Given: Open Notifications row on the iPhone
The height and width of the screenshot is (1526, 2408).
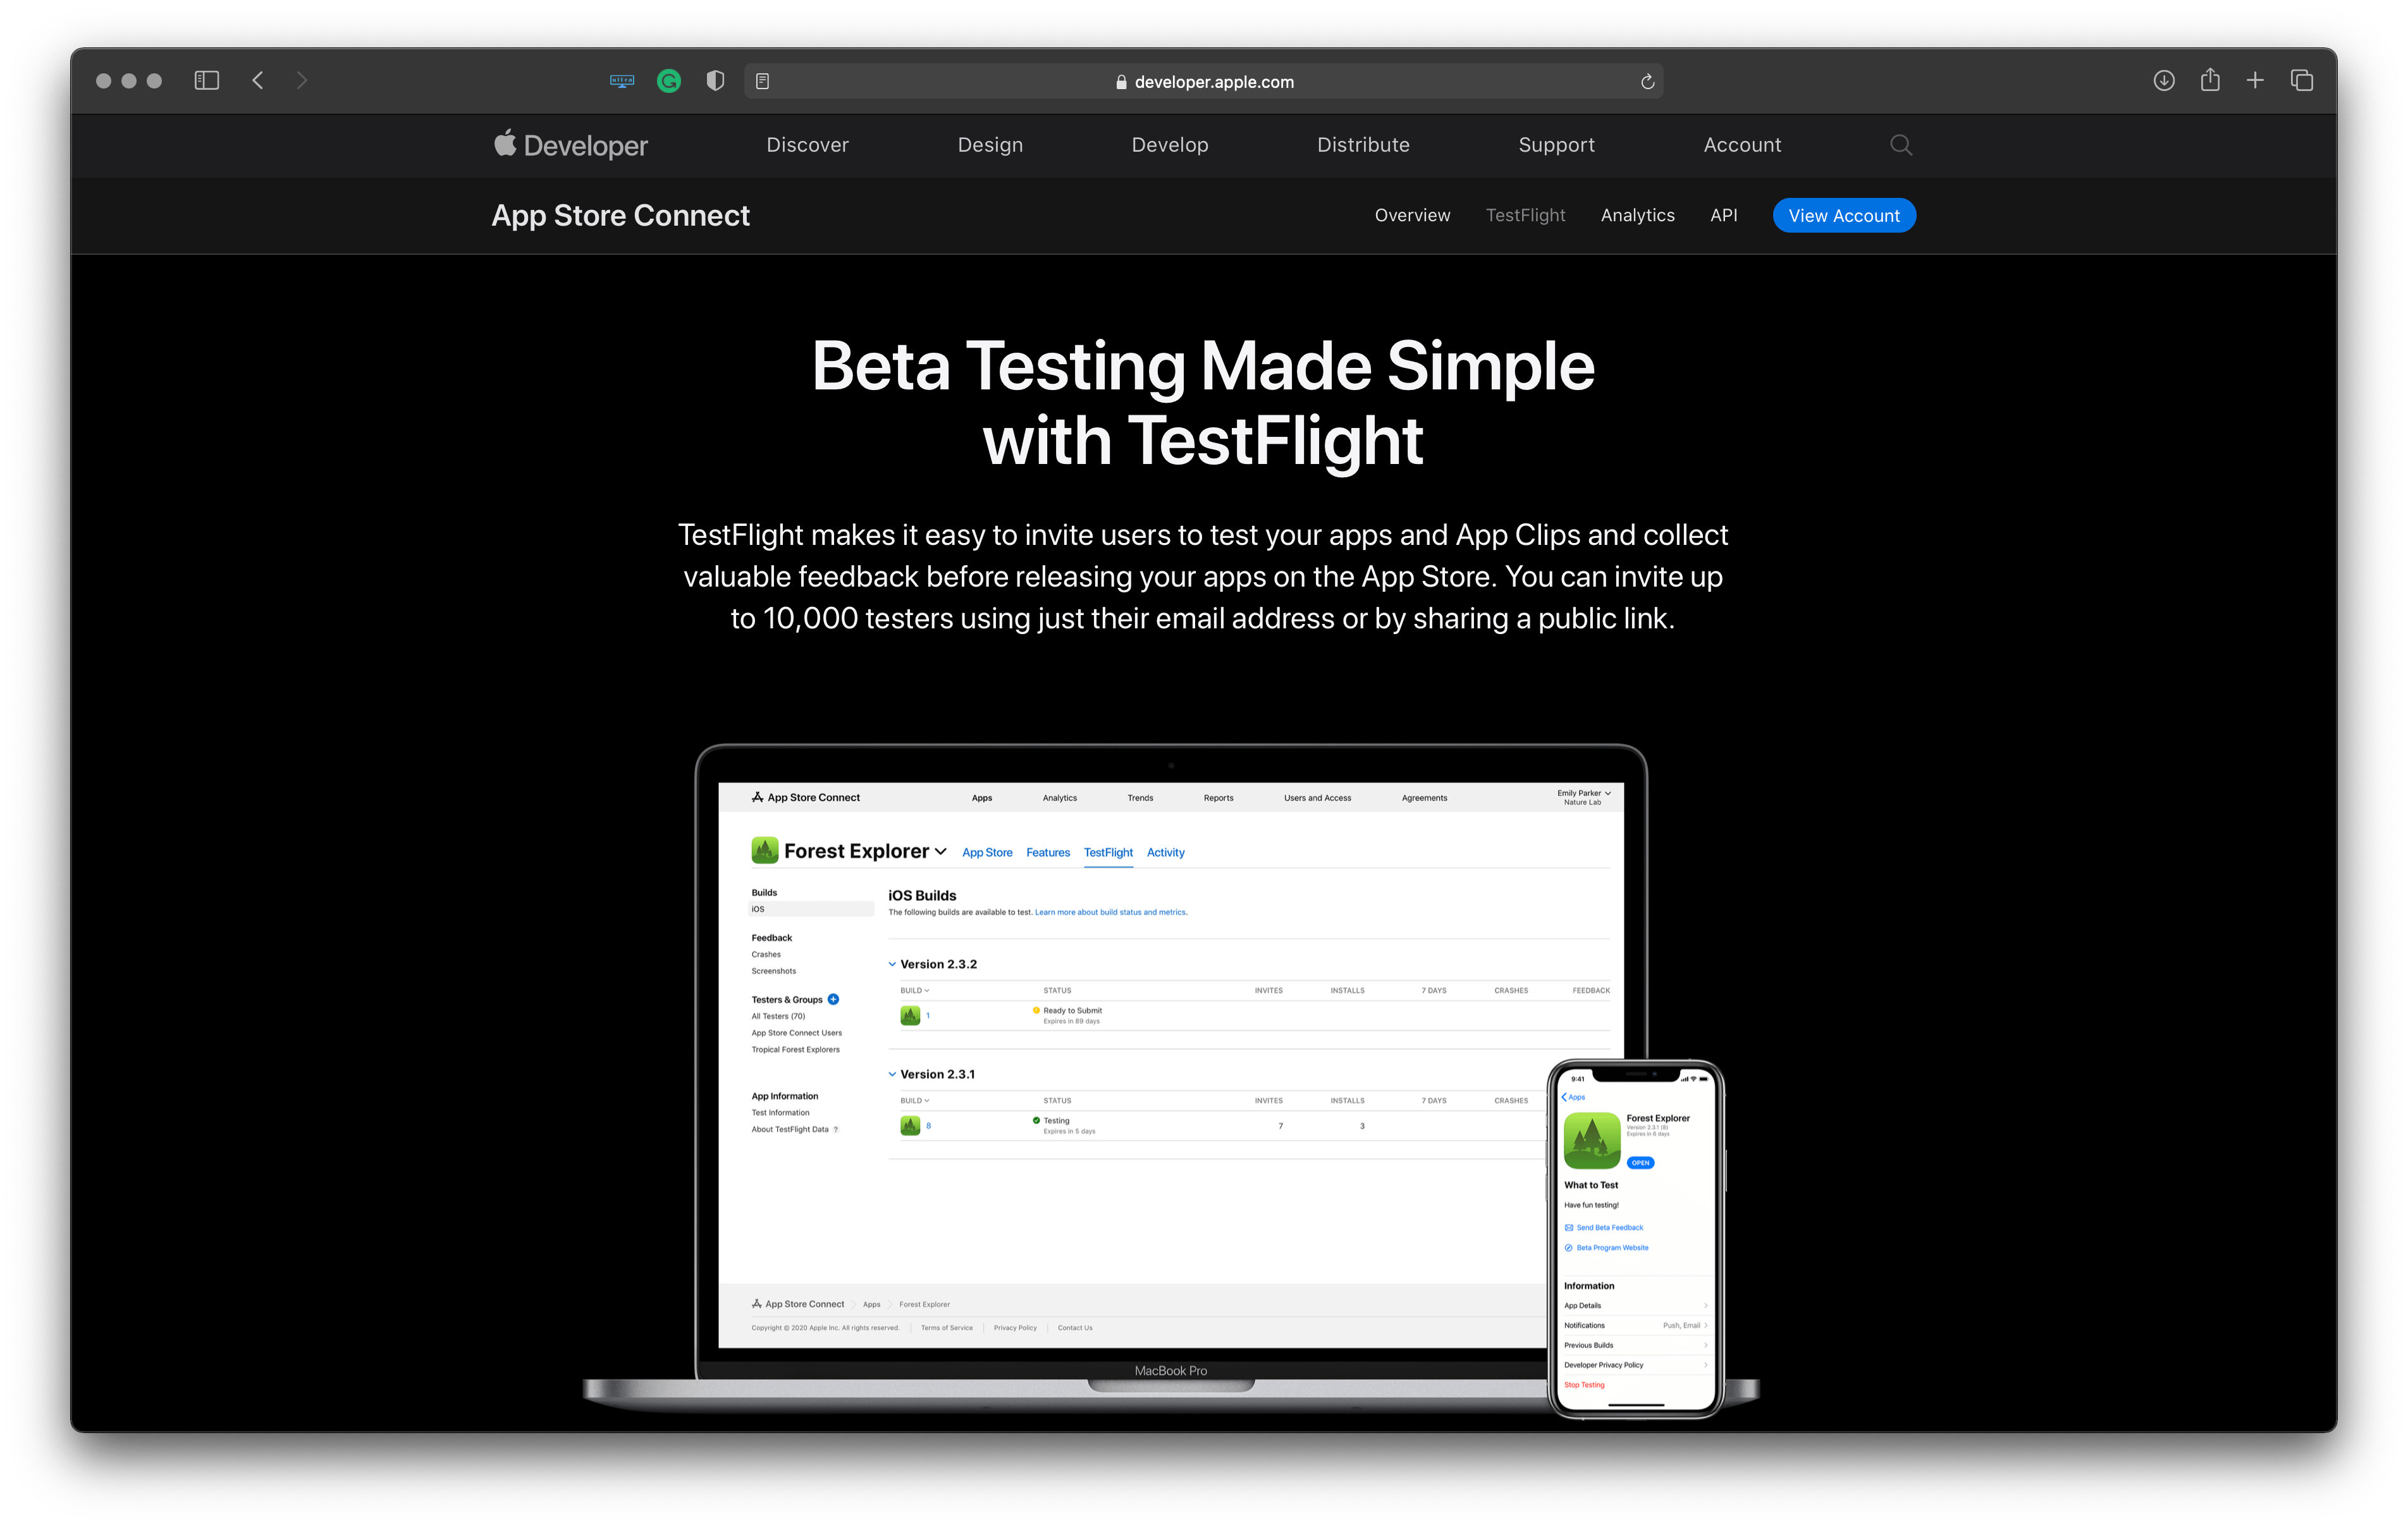Looking at the screenshot, I should [x=1636, y=1325].
